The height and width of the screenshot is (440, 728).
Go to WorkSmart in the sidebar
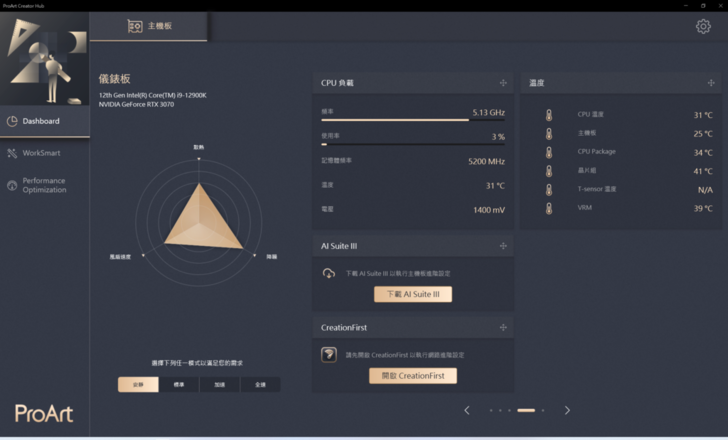(45, 153)
